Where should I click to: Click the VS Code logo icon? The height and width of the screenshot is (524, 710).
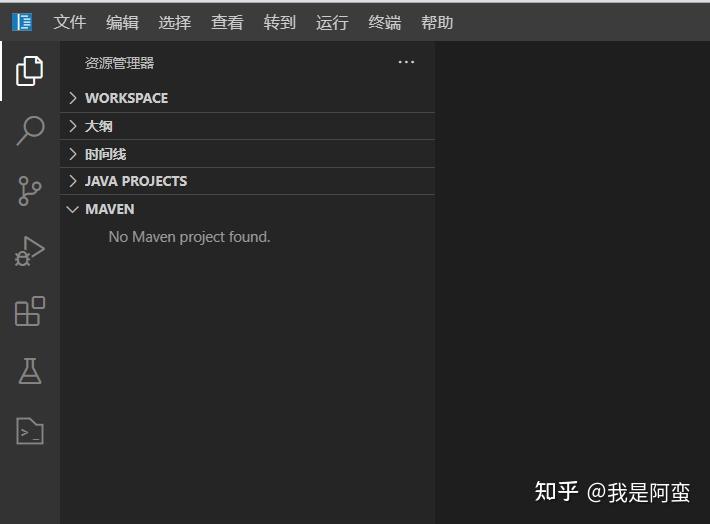[x=22, y=22]
